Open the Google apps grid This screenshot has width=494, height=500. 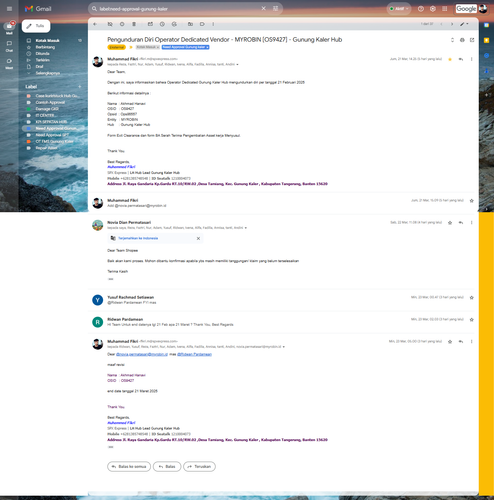tap(445, 9)
